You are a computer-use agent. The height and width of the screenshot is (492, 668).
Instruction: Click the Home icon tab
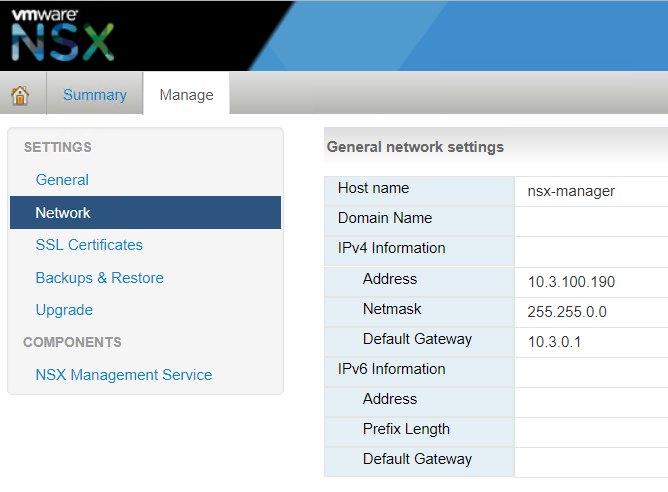20,95
